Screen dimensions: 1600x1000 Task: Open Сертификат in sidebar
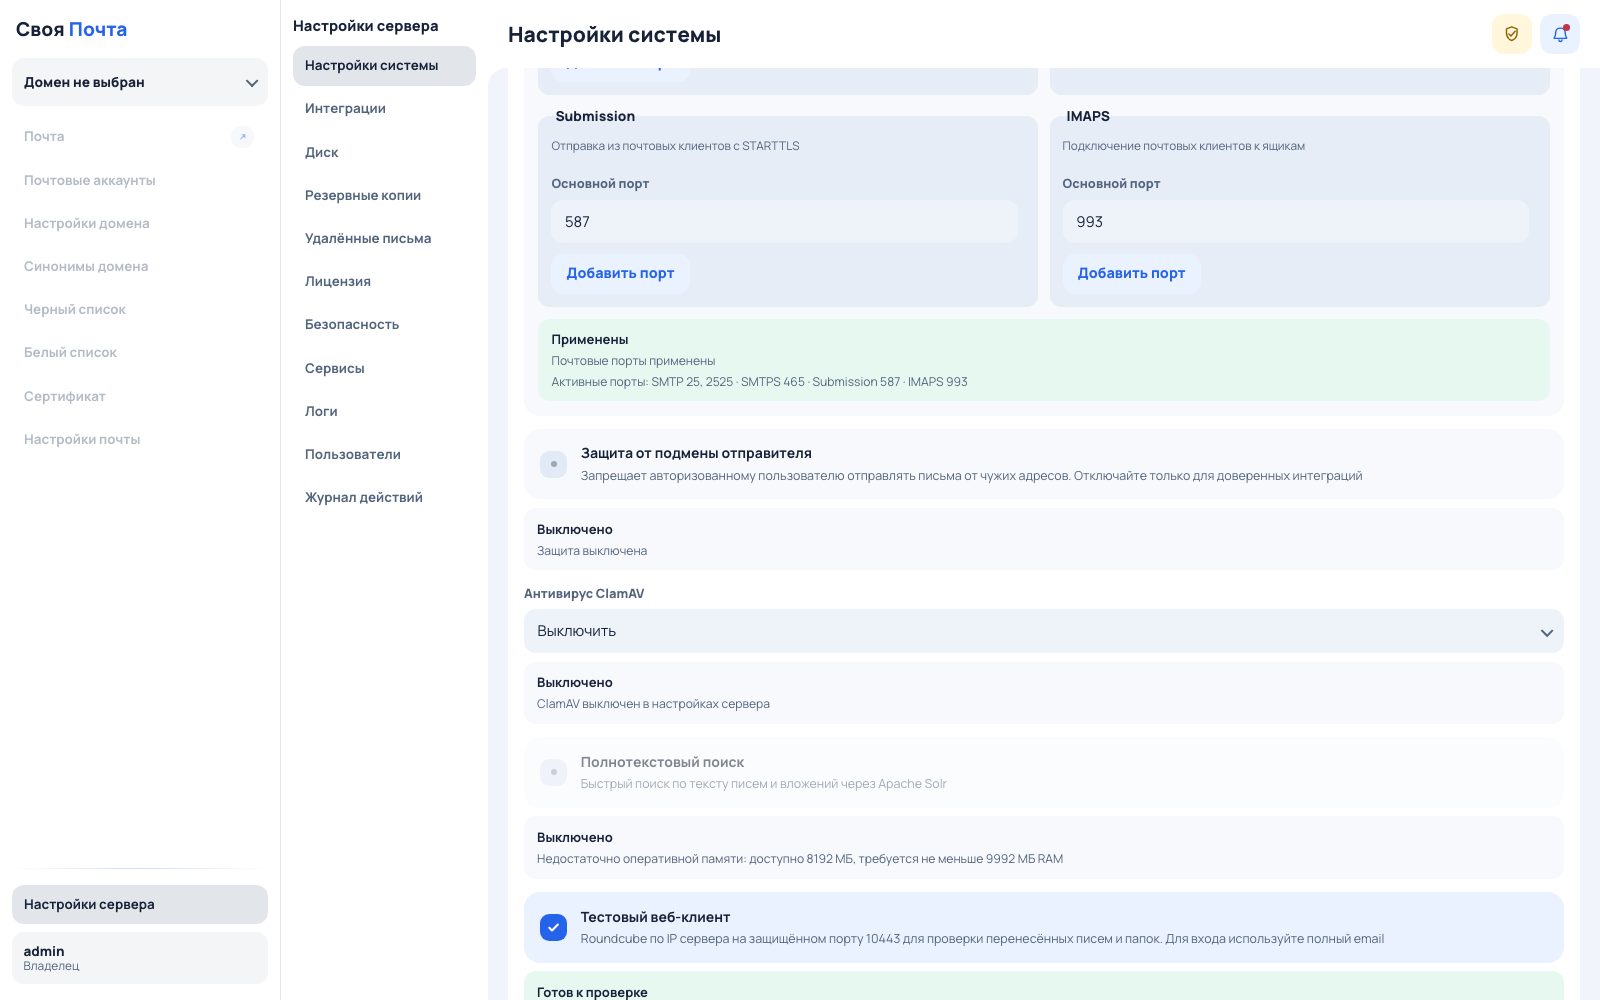[140, 396]
